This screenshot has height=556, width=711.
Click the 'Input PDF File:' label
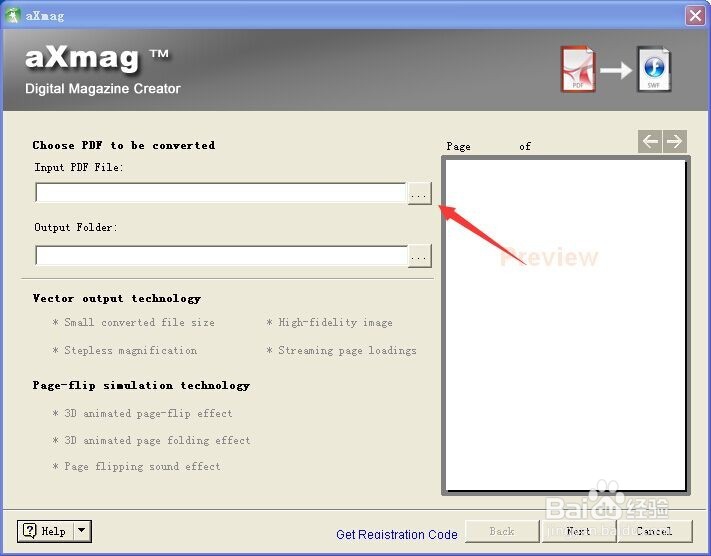78,167
